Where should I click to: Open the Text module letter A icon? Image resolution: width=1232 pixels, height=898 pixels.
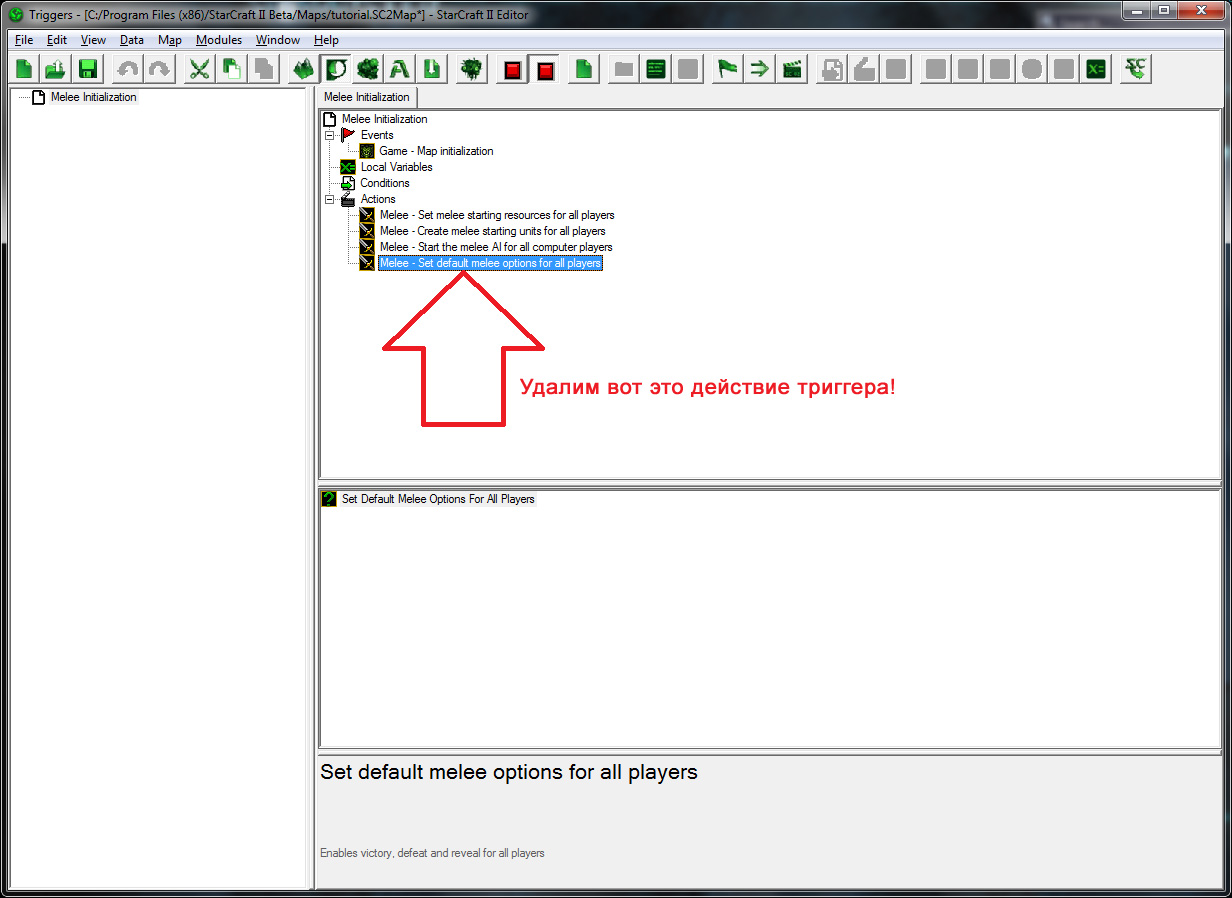pos(400,69)
